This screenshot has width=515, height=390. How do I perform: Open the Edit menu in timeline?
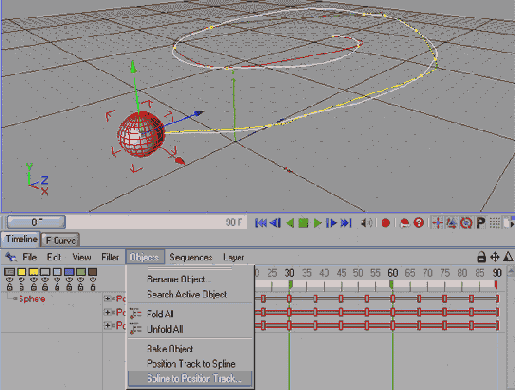point(54,257)
